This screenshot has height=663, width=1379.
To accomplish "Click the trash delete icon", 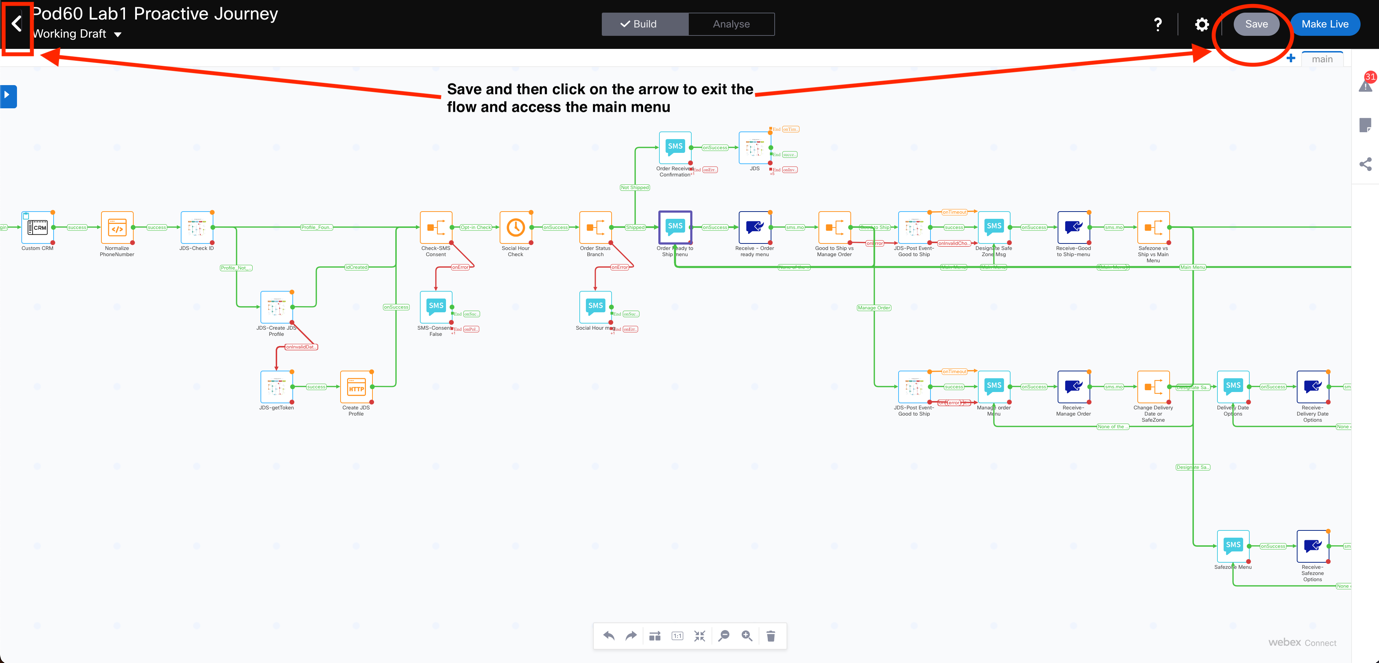I will [771, 636].
